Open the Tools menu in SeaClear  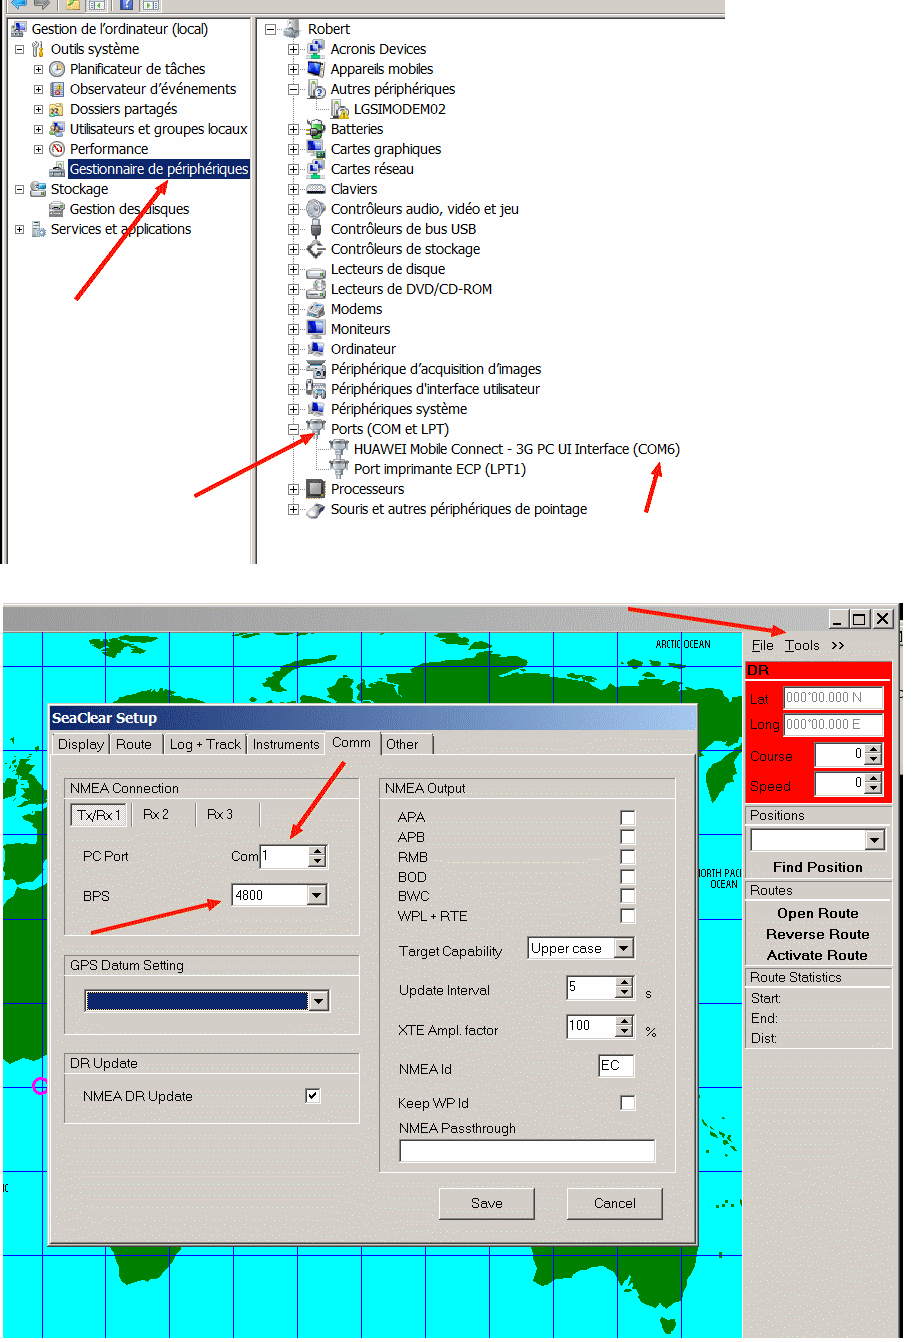point(802,645)
